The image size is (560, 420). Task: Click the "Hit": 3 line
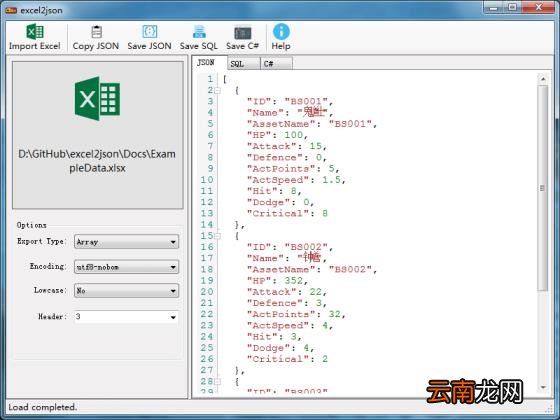click(x=274, y=337)
